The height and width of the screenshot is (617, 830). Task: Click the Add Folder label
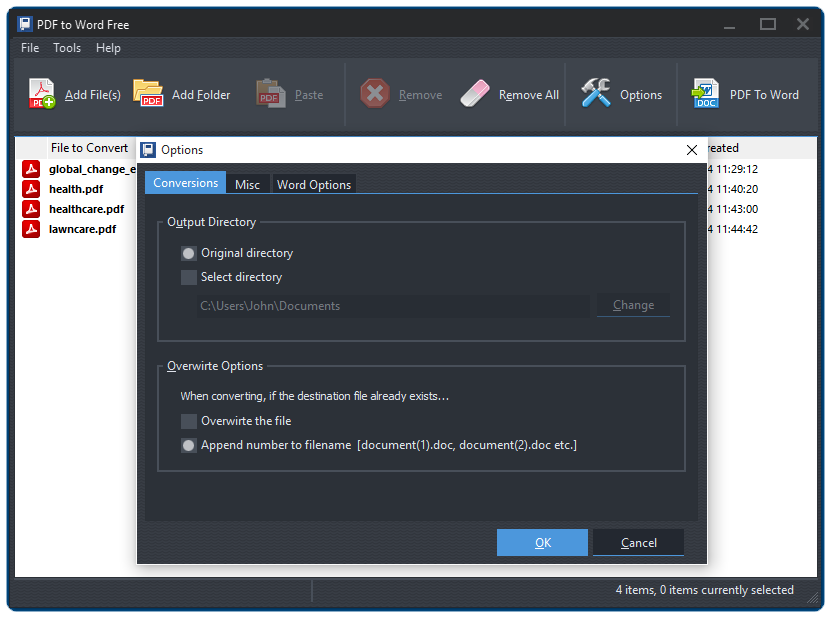[x=201, y=95]
